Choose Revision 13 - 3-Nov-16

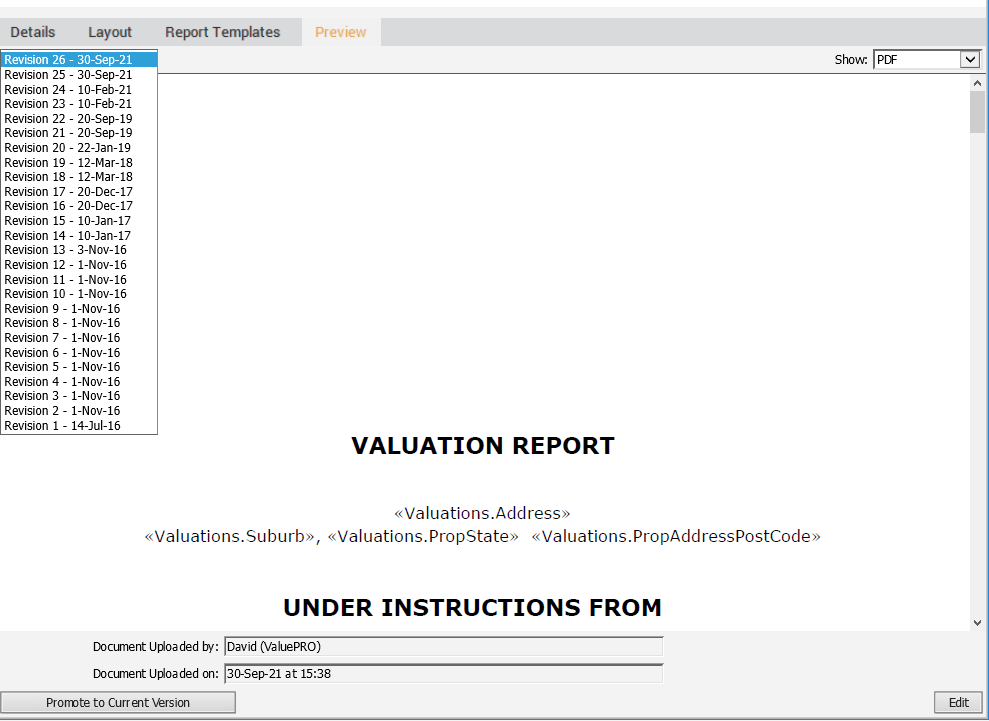[x=79, y=250]
